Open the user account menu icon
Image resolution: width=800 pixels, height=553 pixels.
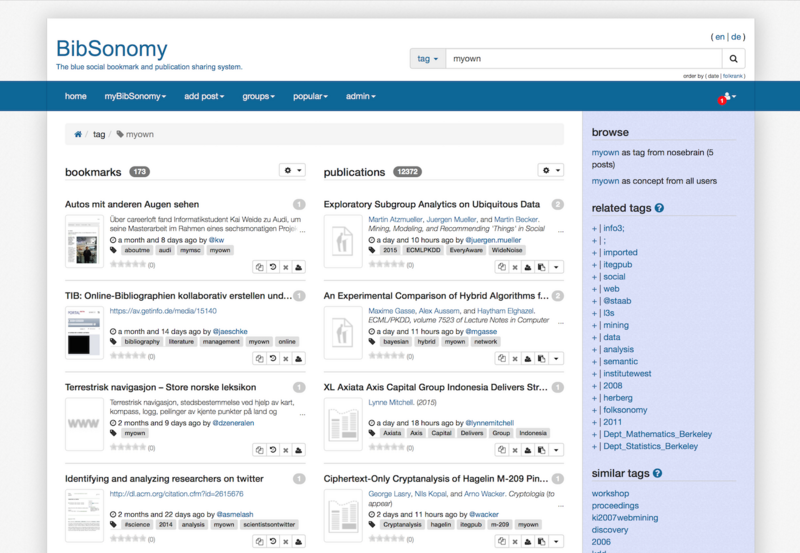728,97
